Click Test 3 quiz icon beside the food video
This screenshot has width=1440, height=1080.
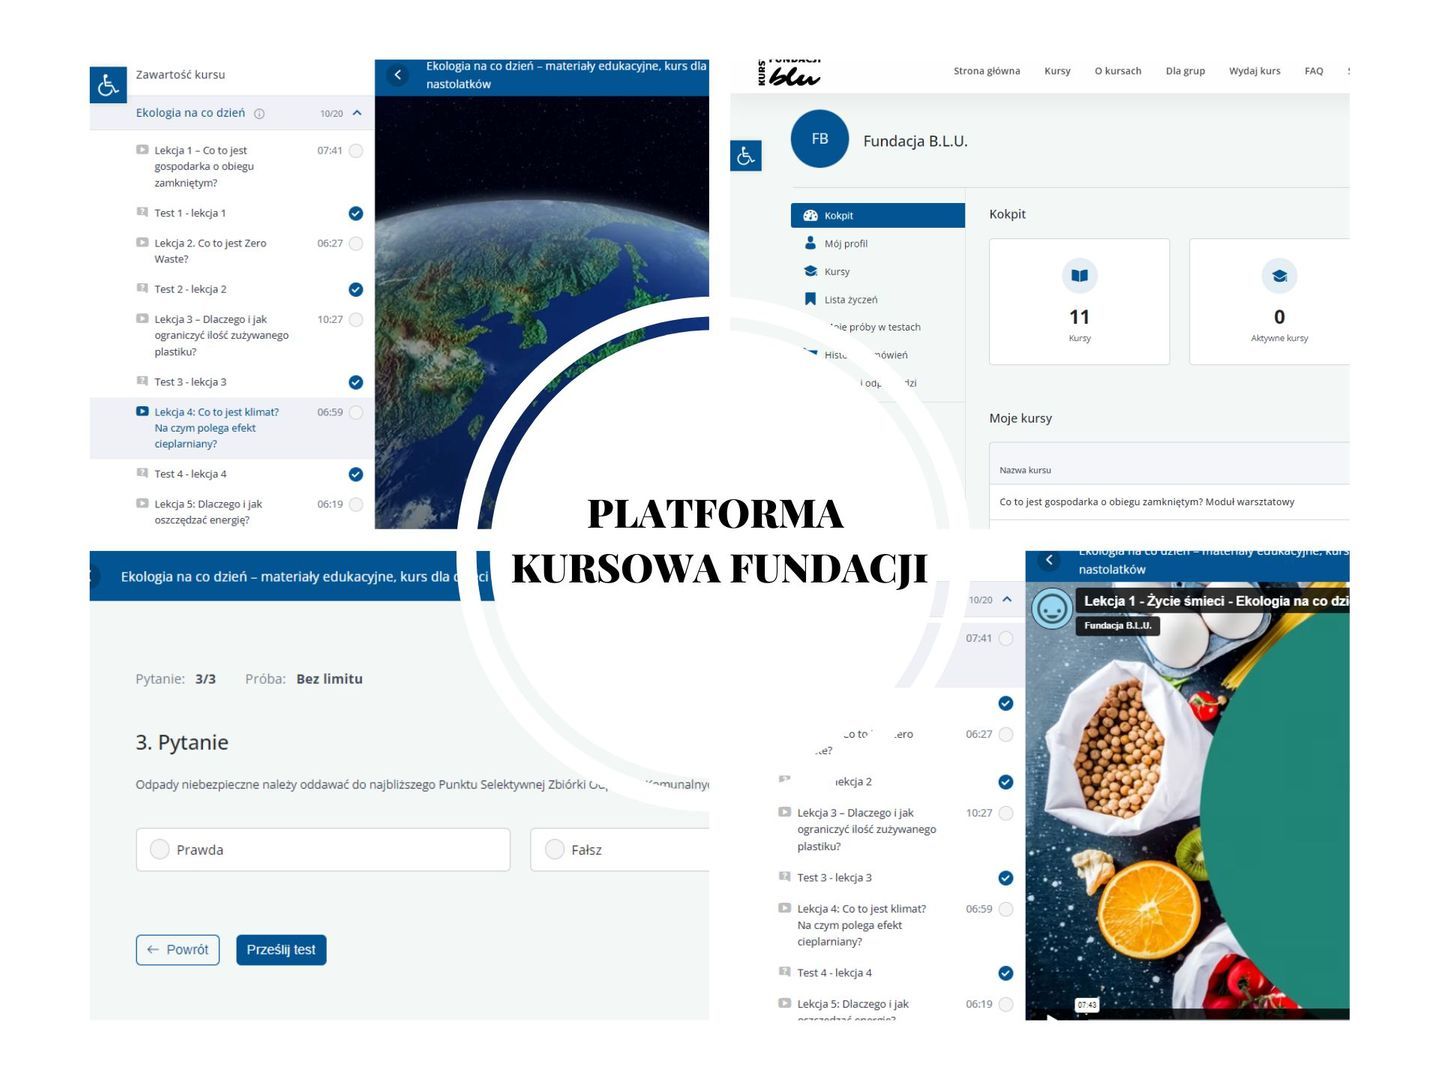[785, 877]
